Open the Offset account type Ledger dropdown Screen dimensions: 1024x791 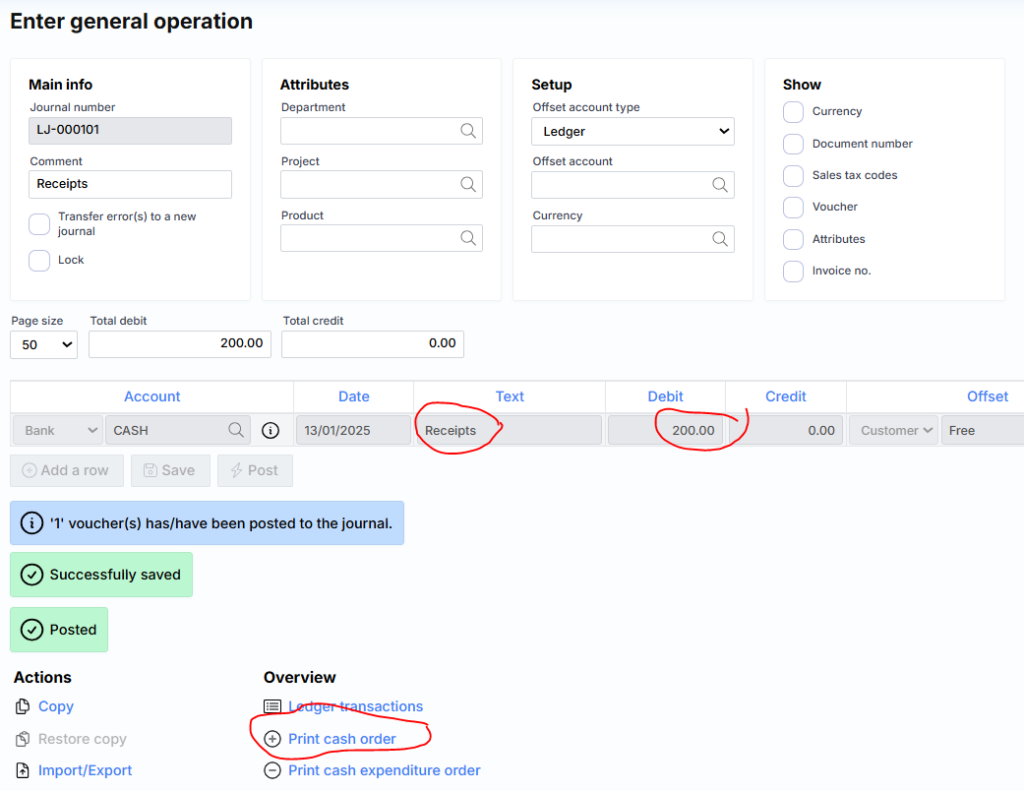point(633,131)
